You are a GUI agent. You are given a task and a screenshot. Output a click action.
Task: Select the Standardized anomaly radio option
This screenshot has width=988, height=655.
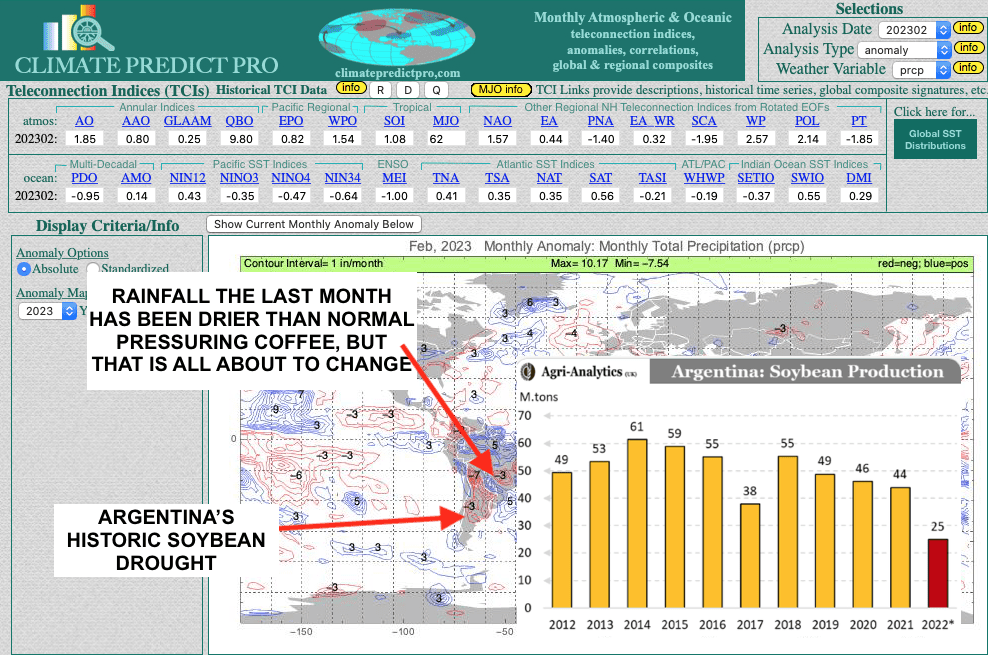click(x=93, y=269)
